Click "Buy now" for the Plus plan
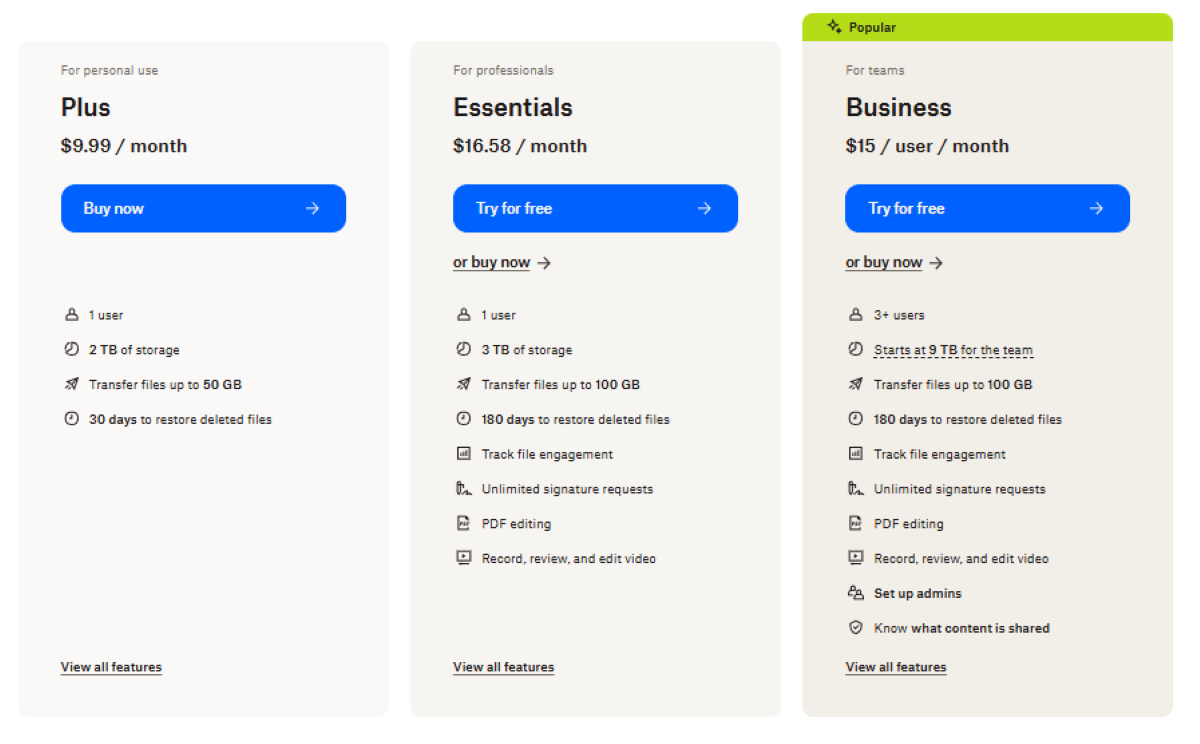 click(x=203, y=208)
